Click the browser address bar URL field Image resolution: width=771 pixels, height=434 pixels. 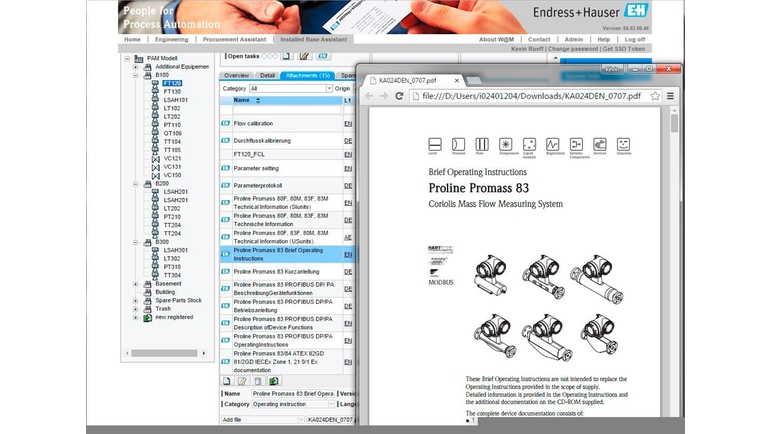531,96
